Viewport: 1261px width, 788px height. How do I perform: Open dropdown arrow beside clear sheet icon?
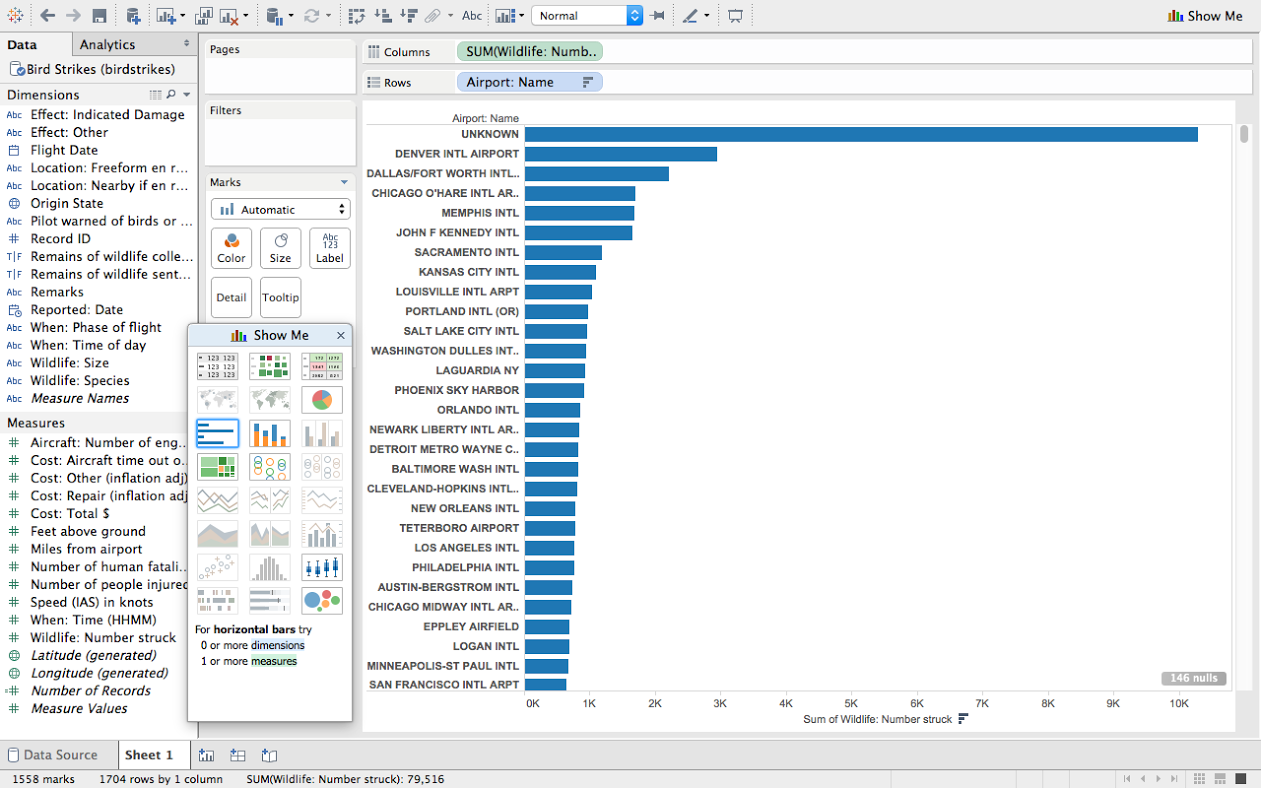[x=246, y=16]
